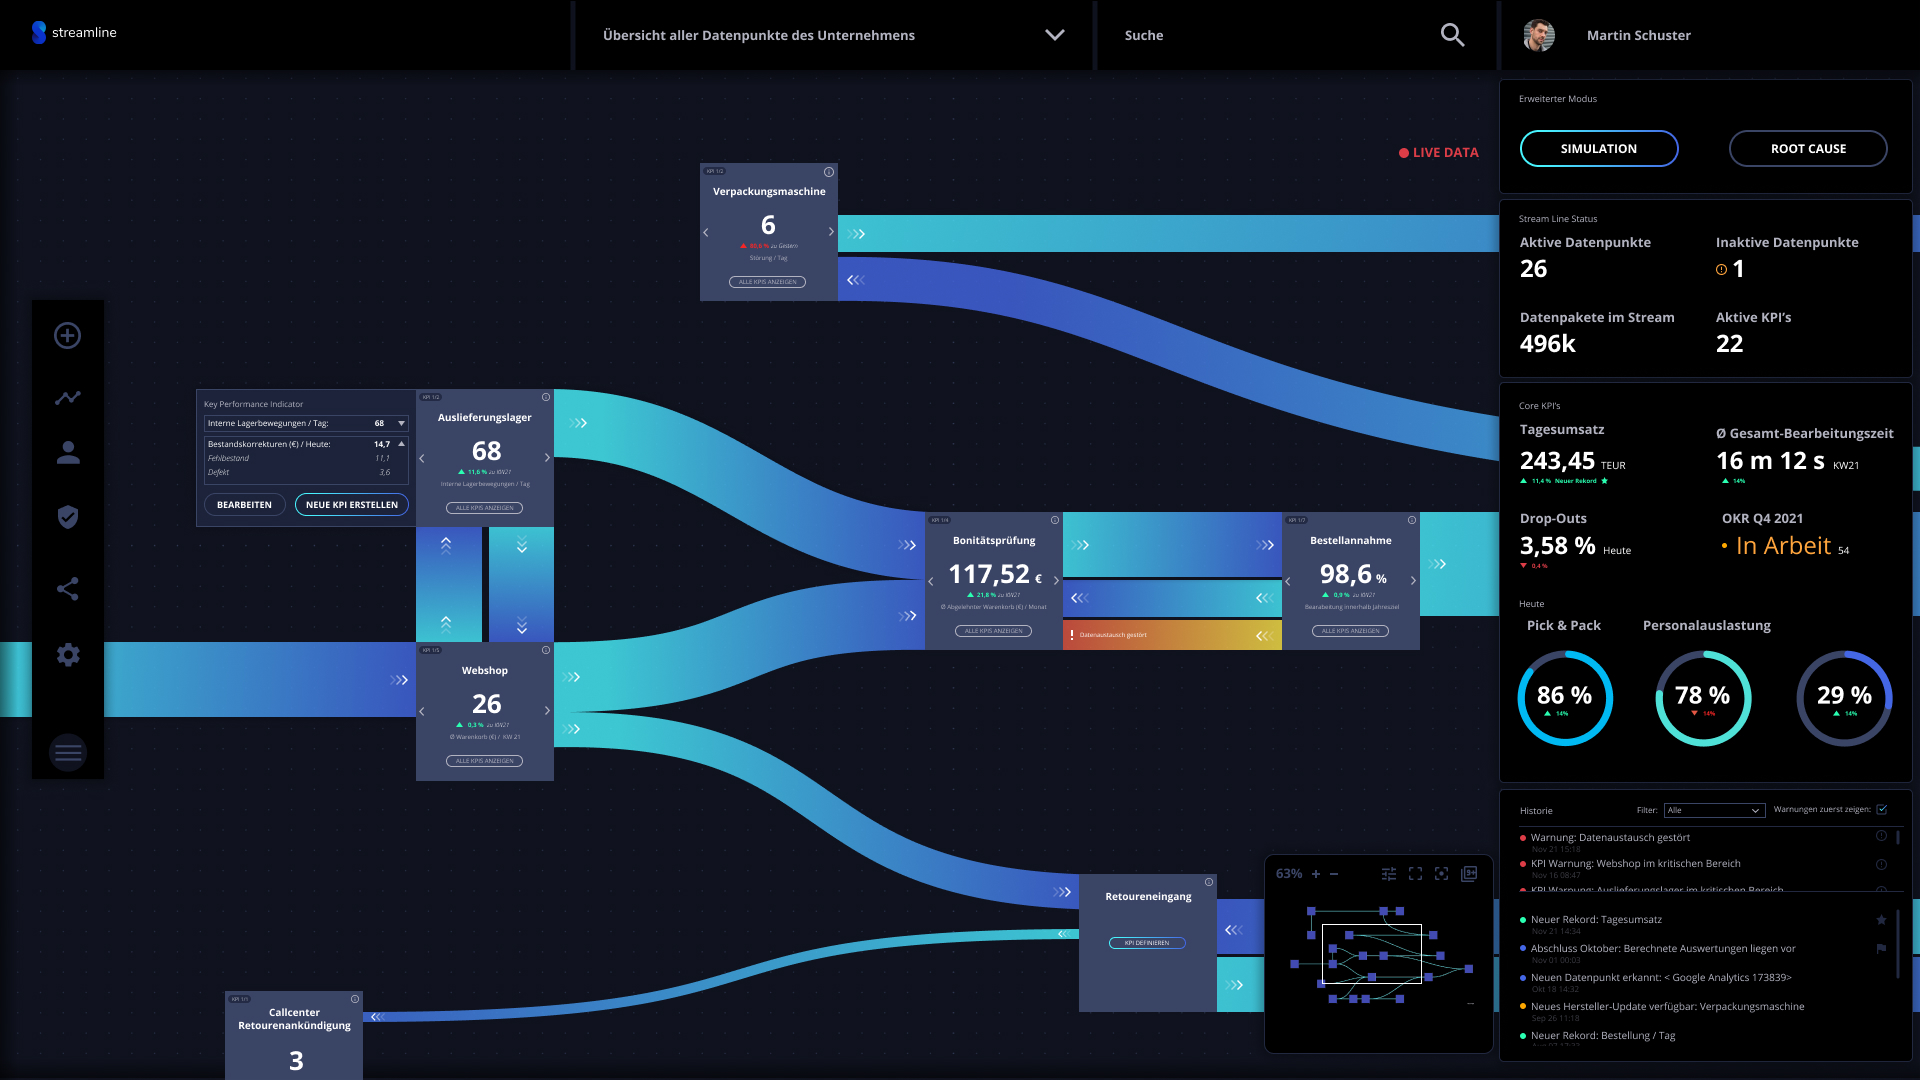Show next KPI on Webshop card

547,711
